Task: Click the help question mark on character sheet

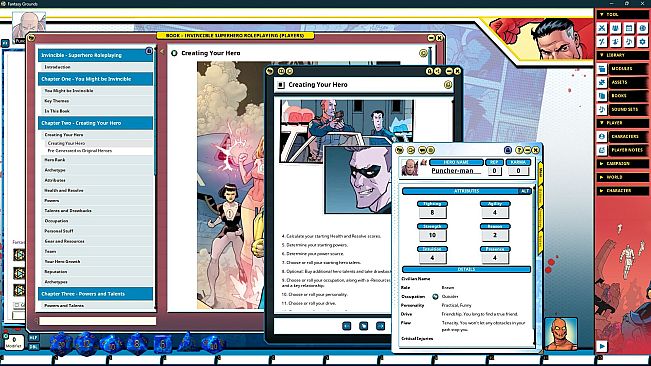Action: coord(519,150)
